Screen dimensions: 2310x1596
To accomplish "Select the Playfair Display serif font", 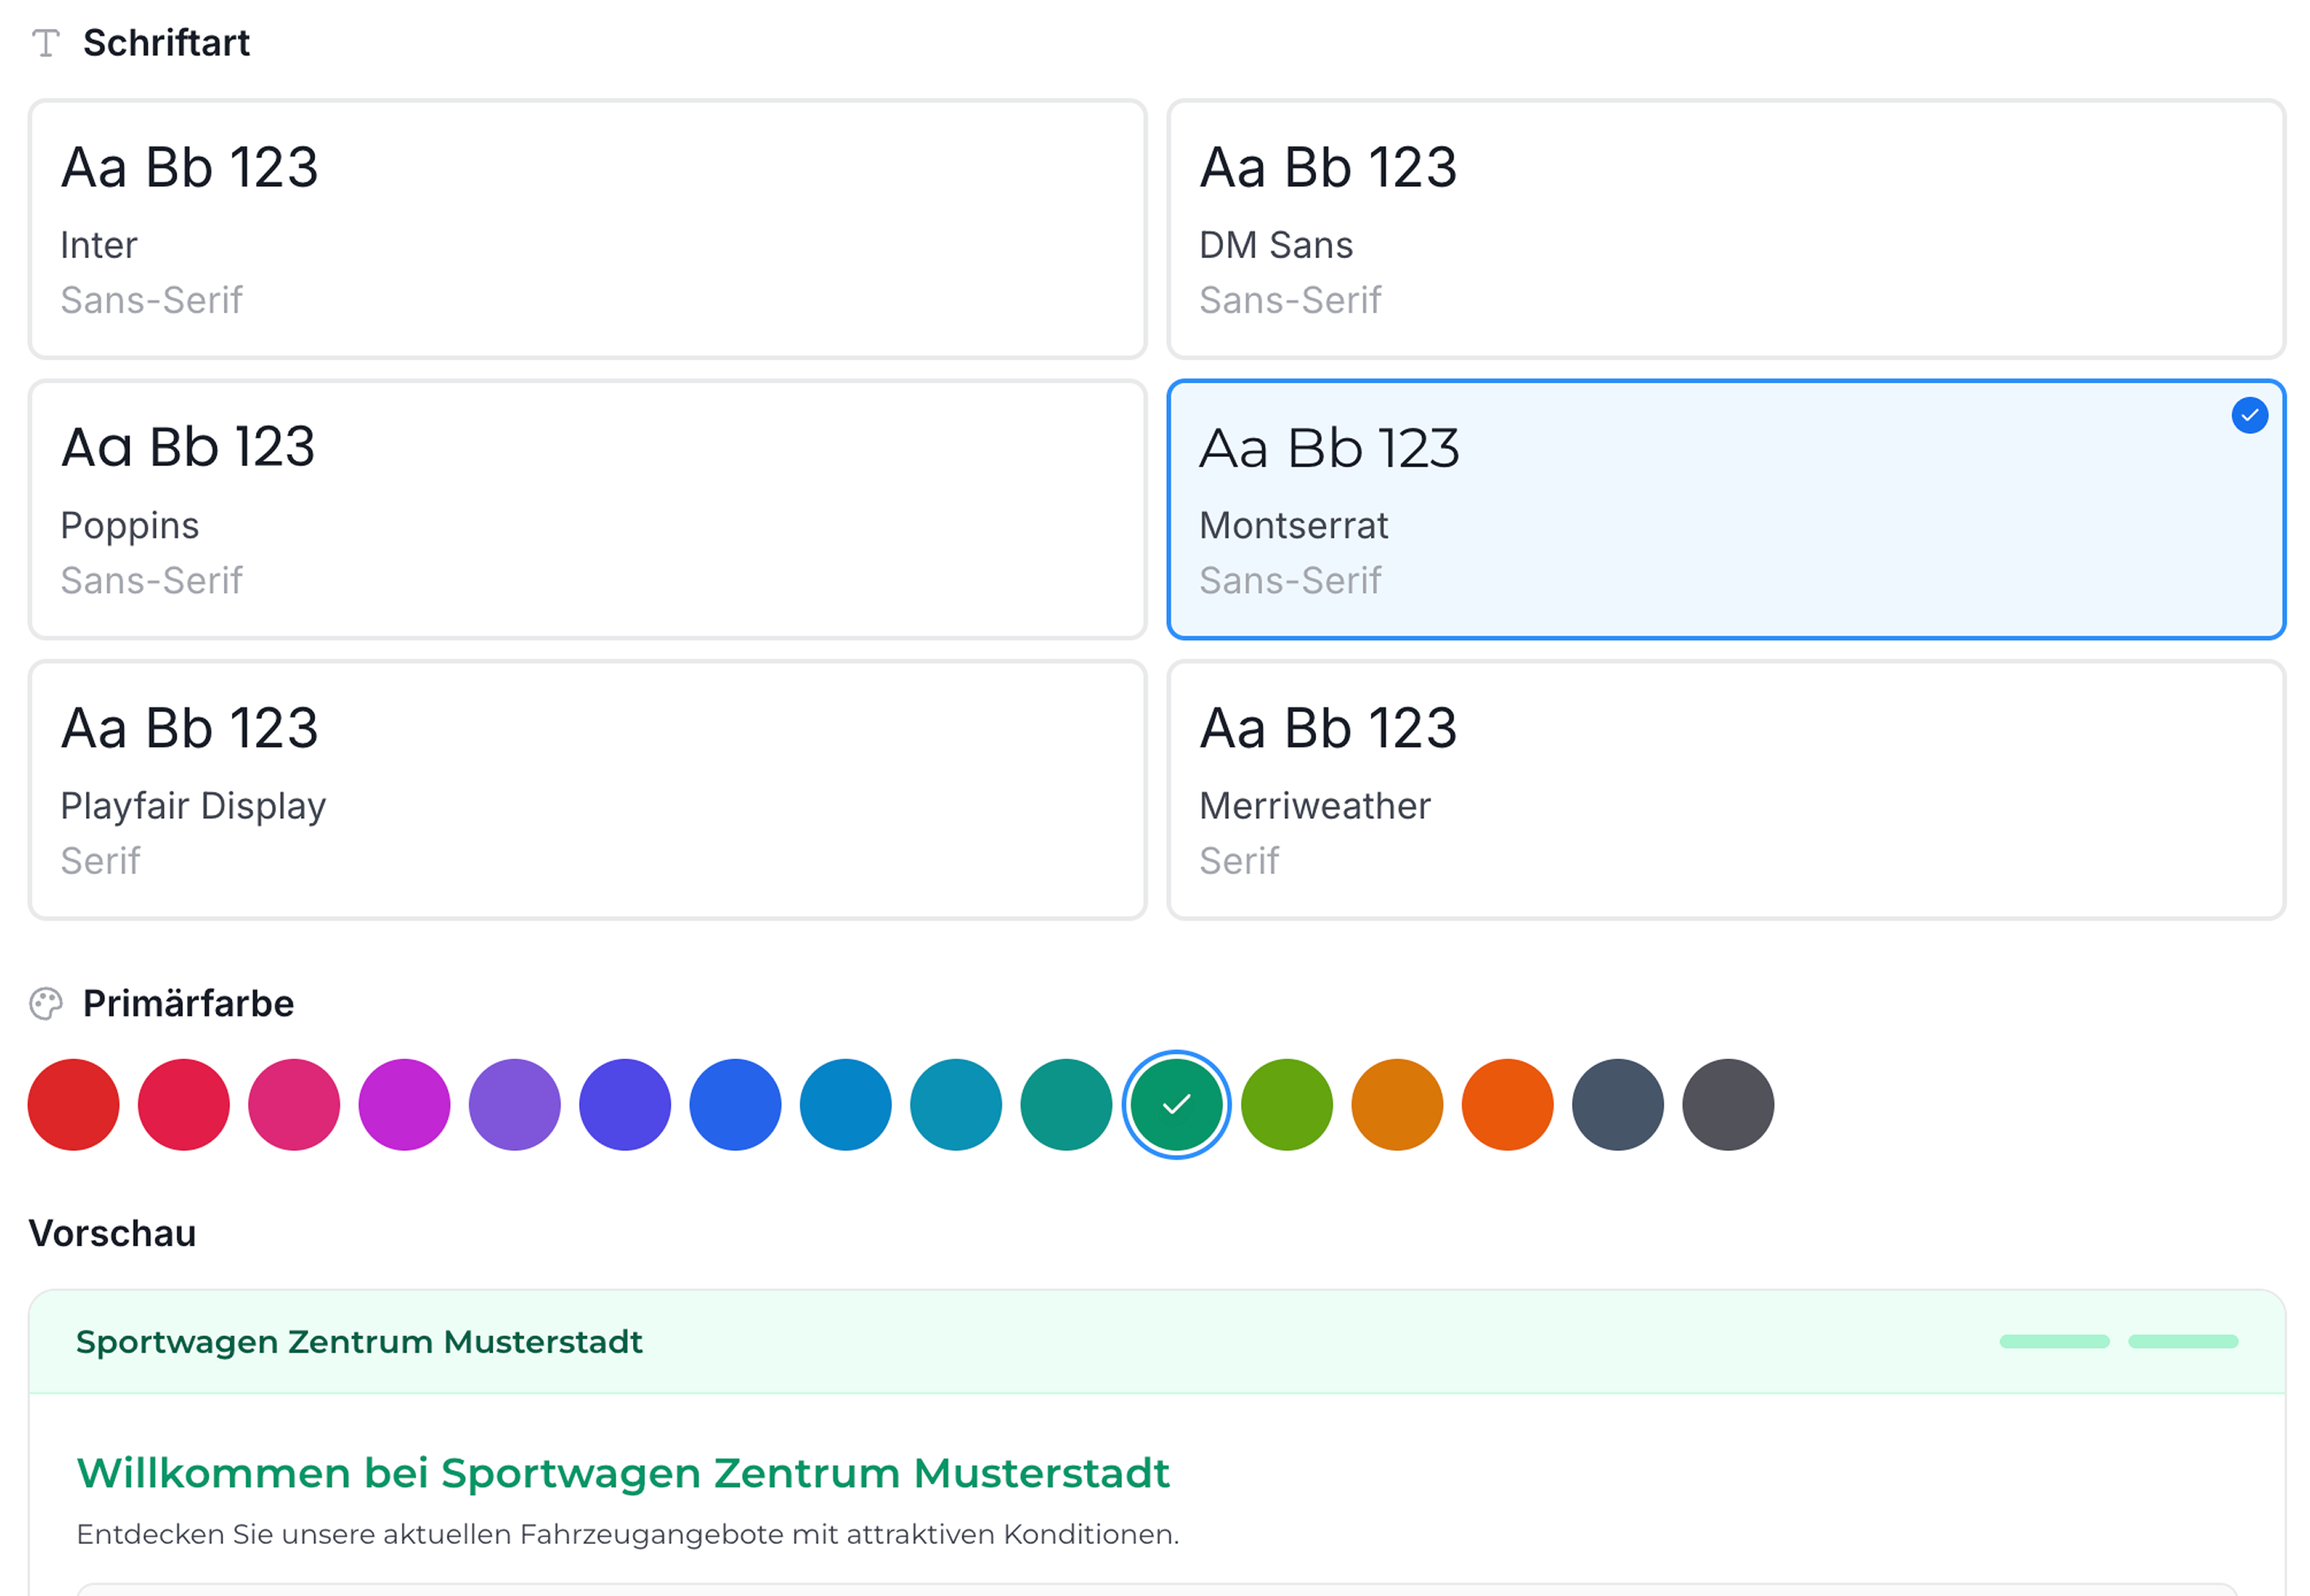I will pos(587,790).
